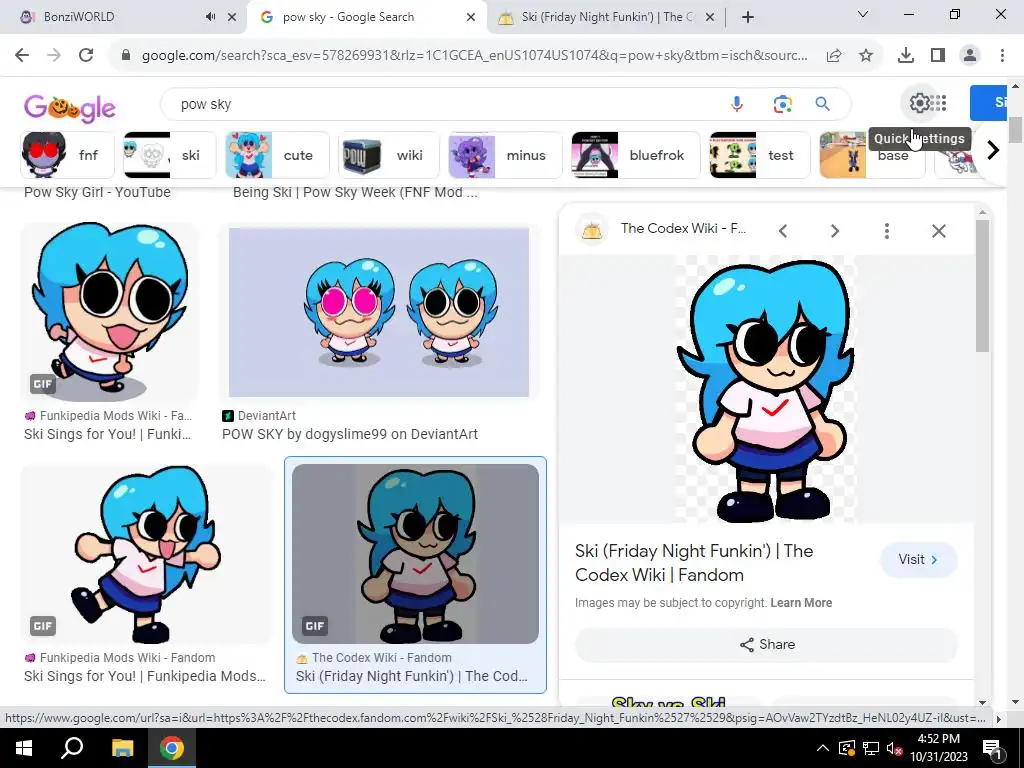The image size is (1024, 768).
Task: Open POW SKY by dogyslime99 link
Action: pos(350,434)
